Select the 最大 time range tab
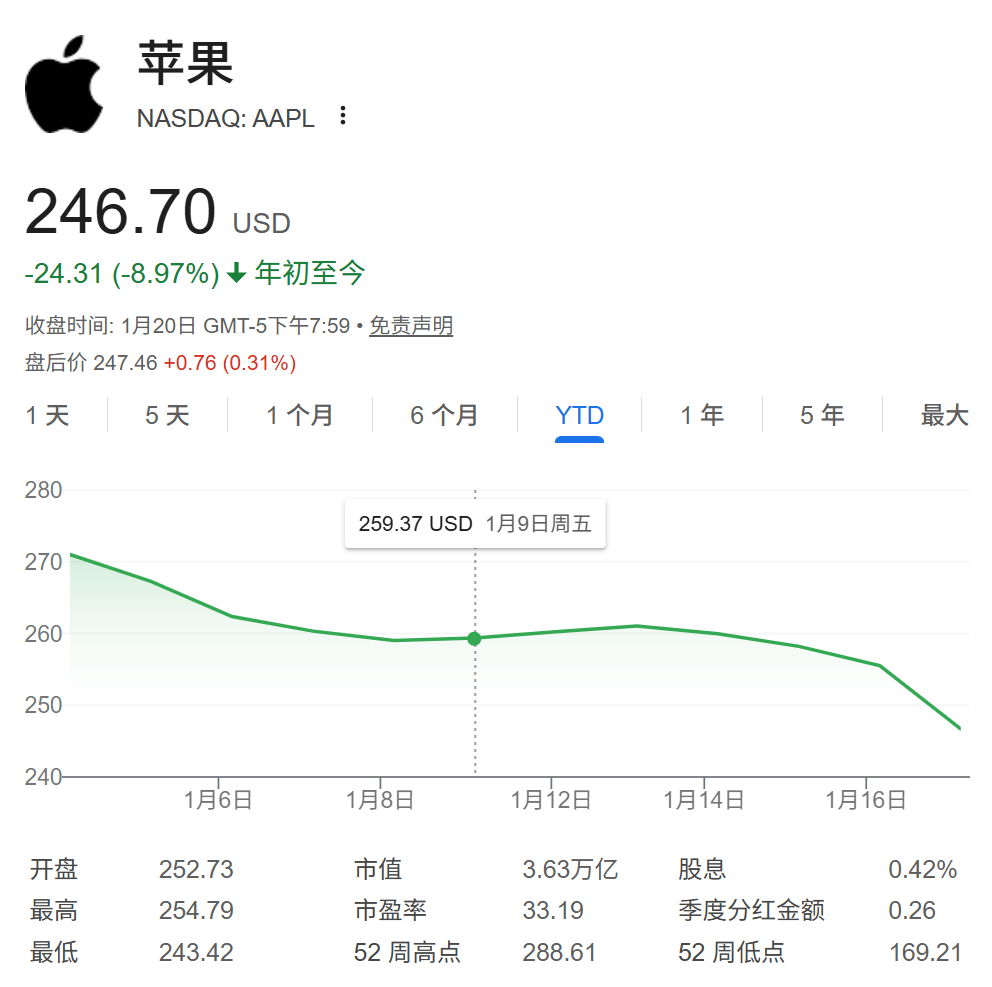992x987 pixels. [x=944, y=415]
